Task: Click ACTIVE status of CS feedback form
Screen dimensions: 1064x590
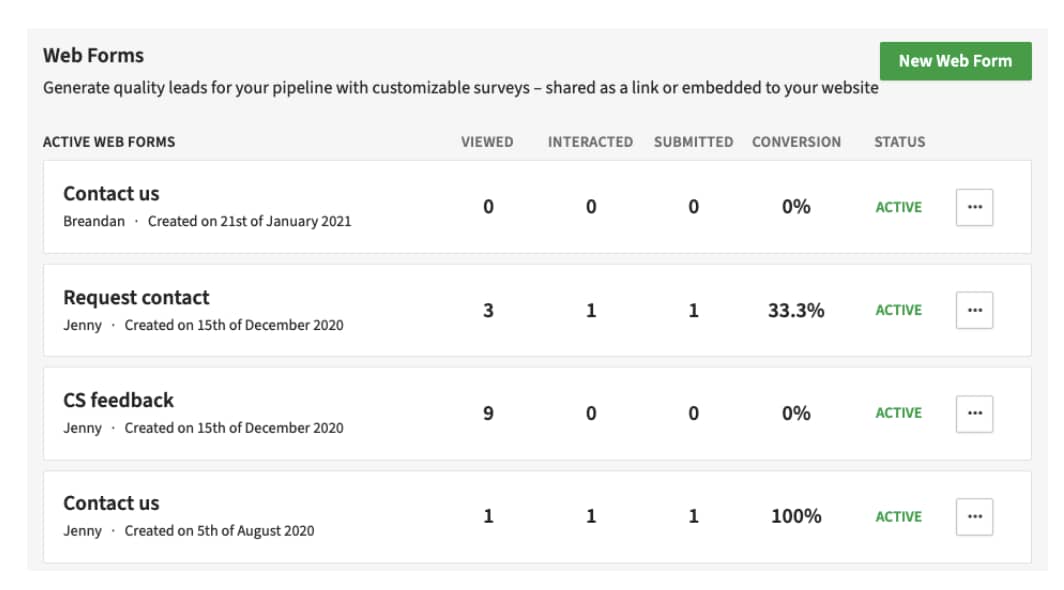Action: coord(898,413)
